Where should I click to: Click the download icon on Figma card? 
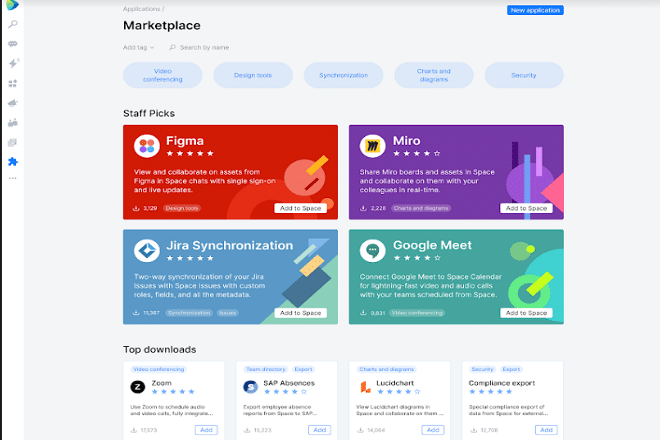tap(136, 208)
